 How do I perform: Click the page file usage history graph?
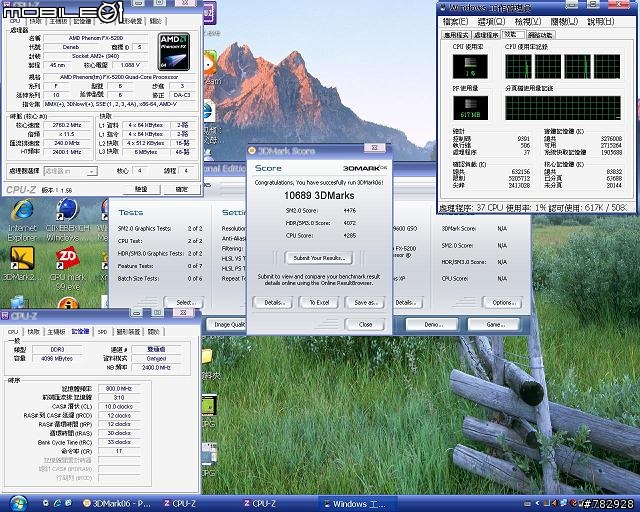pos(562,108)
